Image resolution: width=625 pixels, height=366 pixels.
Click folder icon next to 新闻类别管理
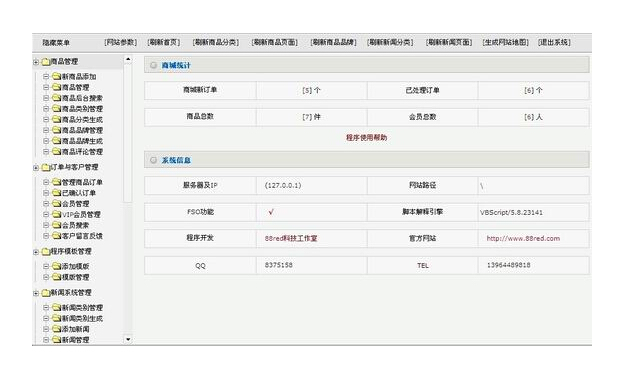point(56,308)
